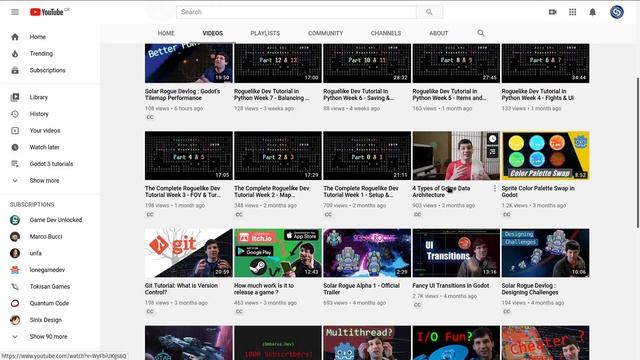Viewport: 640px width, 360px height.
Task: Open Roguelike Dev Tutorial Week 4 title
Action: coord(538,95)
